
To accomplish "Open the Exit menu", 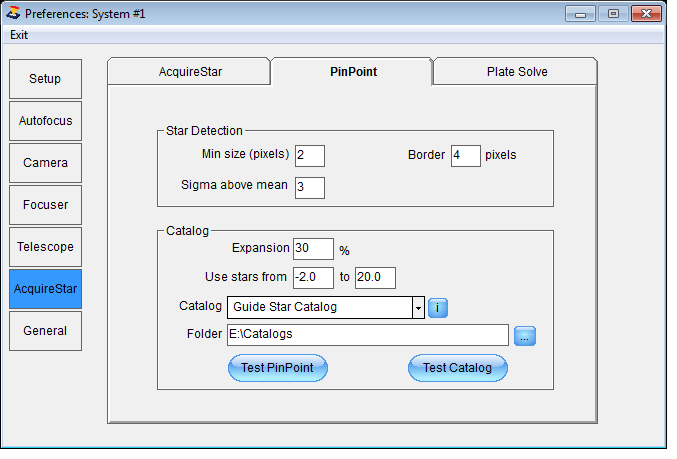I will tap(19, 35).
